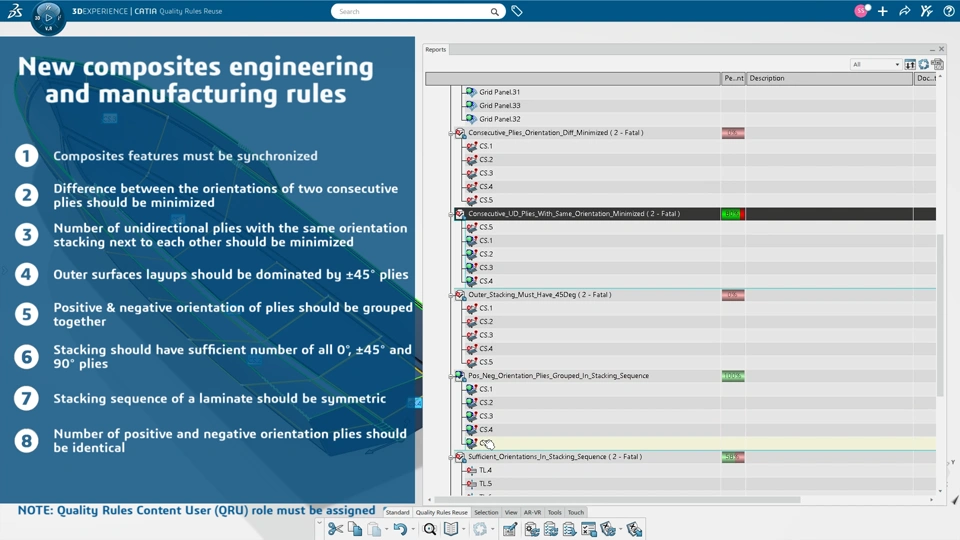
Task: Collapse Sufficient_Orientations_In_Stacking_Sequence node
Action: click(451, 457)
